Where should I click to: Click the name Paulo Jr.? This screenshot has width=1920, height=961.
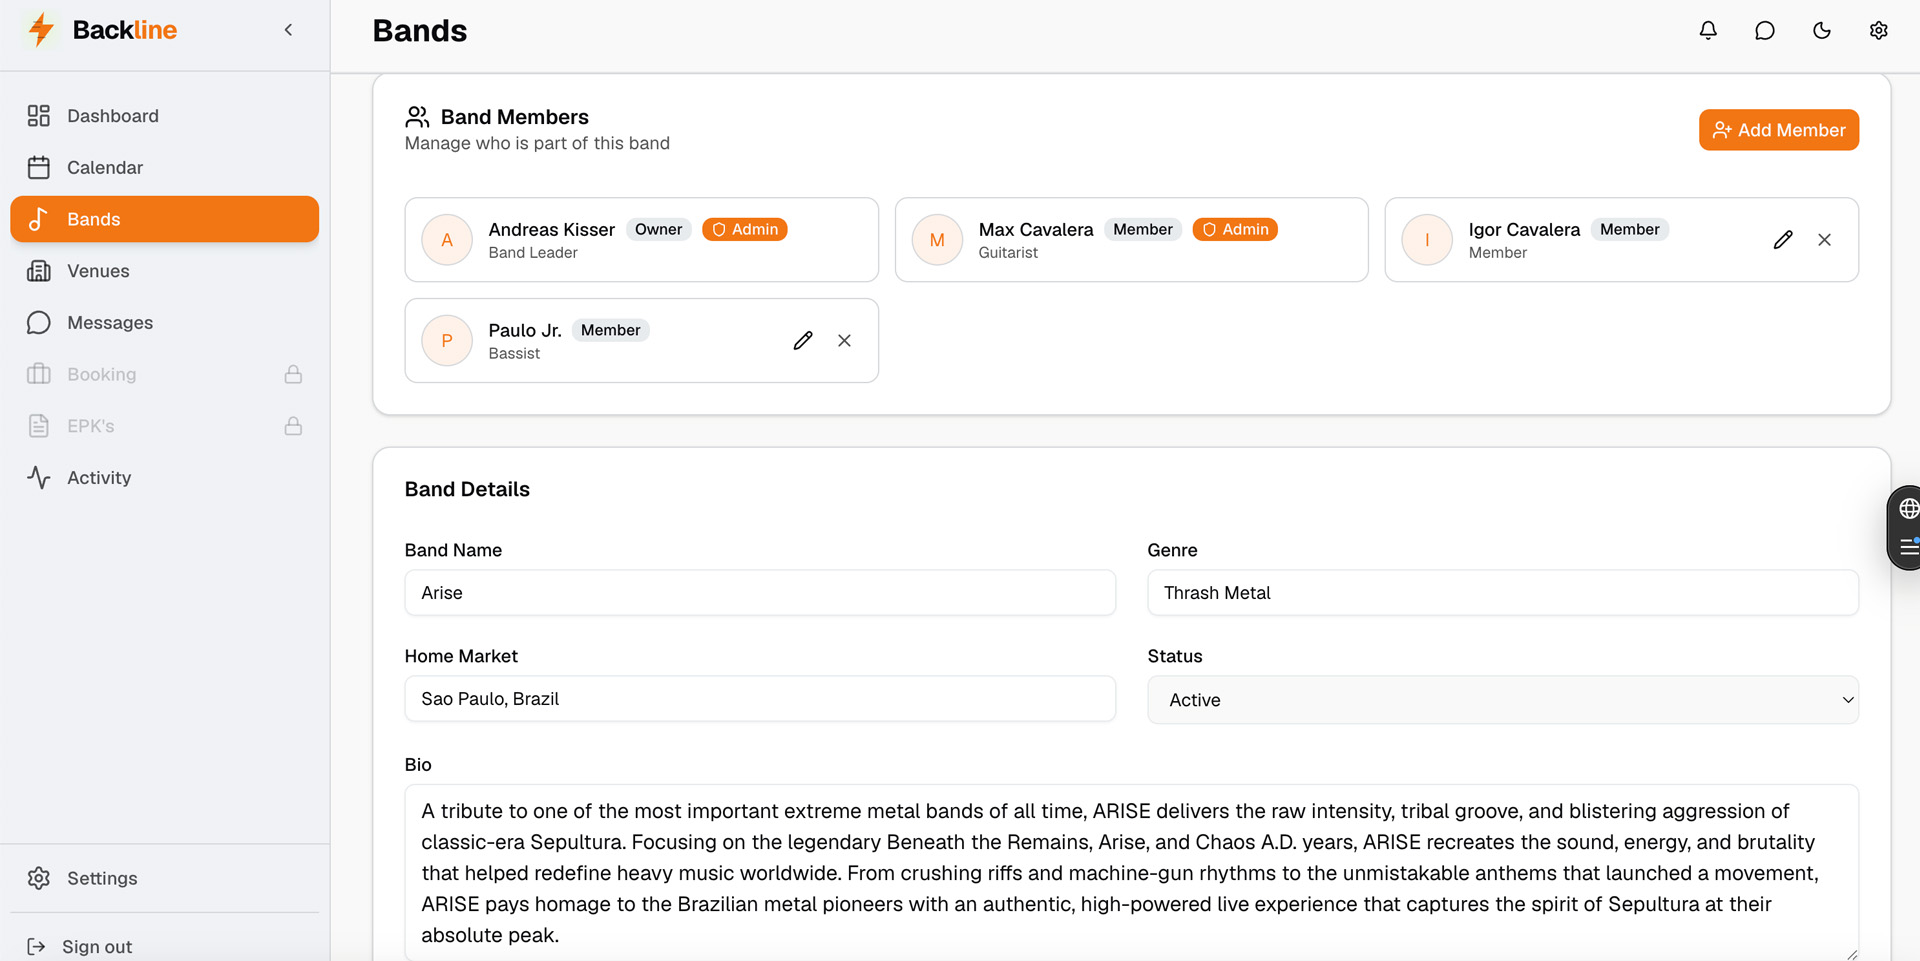(525, 330)
